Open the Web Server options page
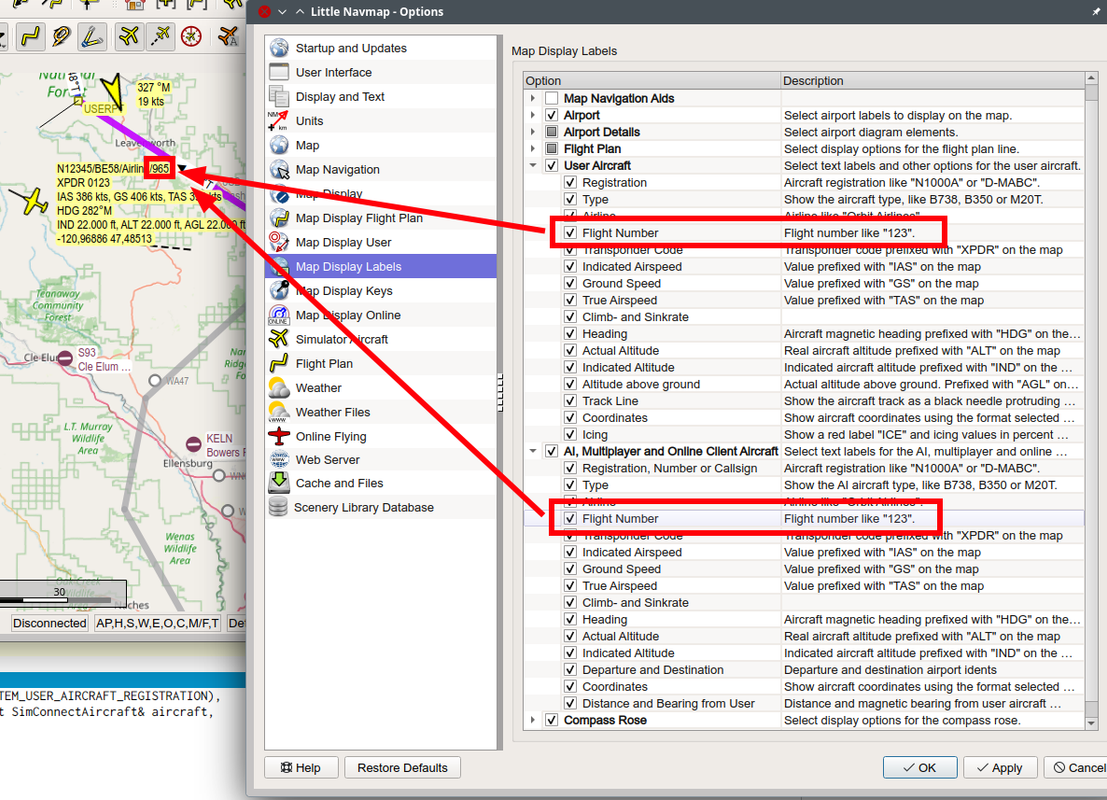 point(381,460)
